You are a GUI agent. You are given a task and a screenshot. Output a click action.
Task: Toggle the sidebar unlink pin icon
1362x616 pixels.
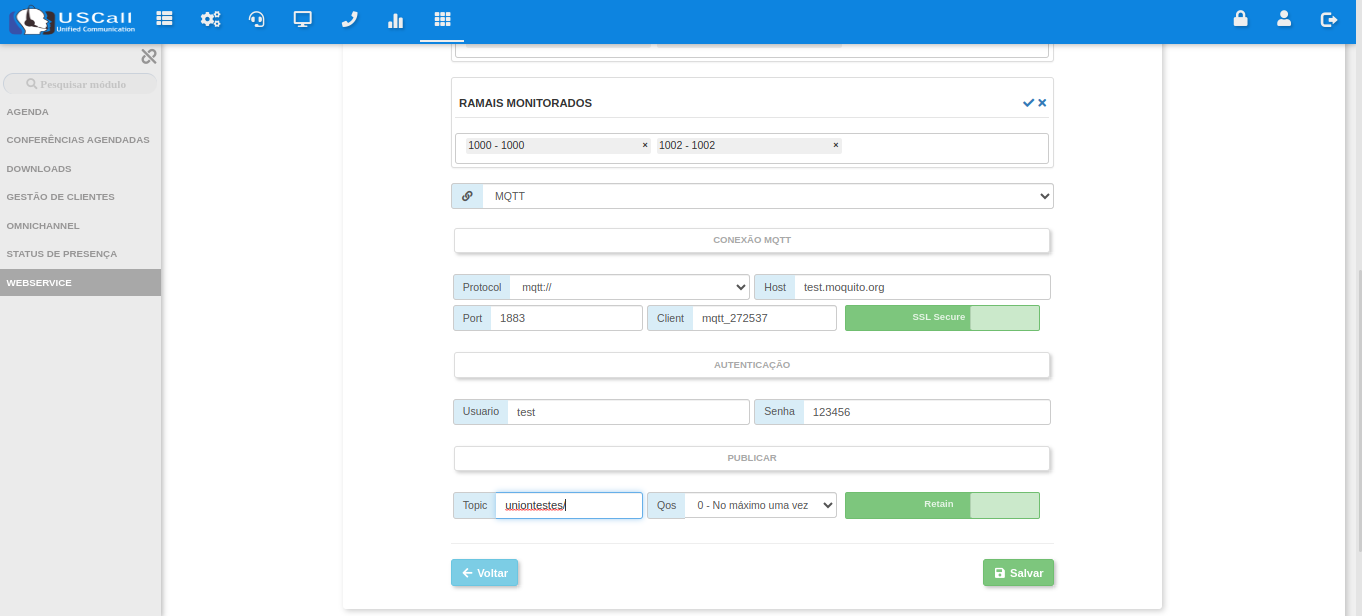click(149, 57)
